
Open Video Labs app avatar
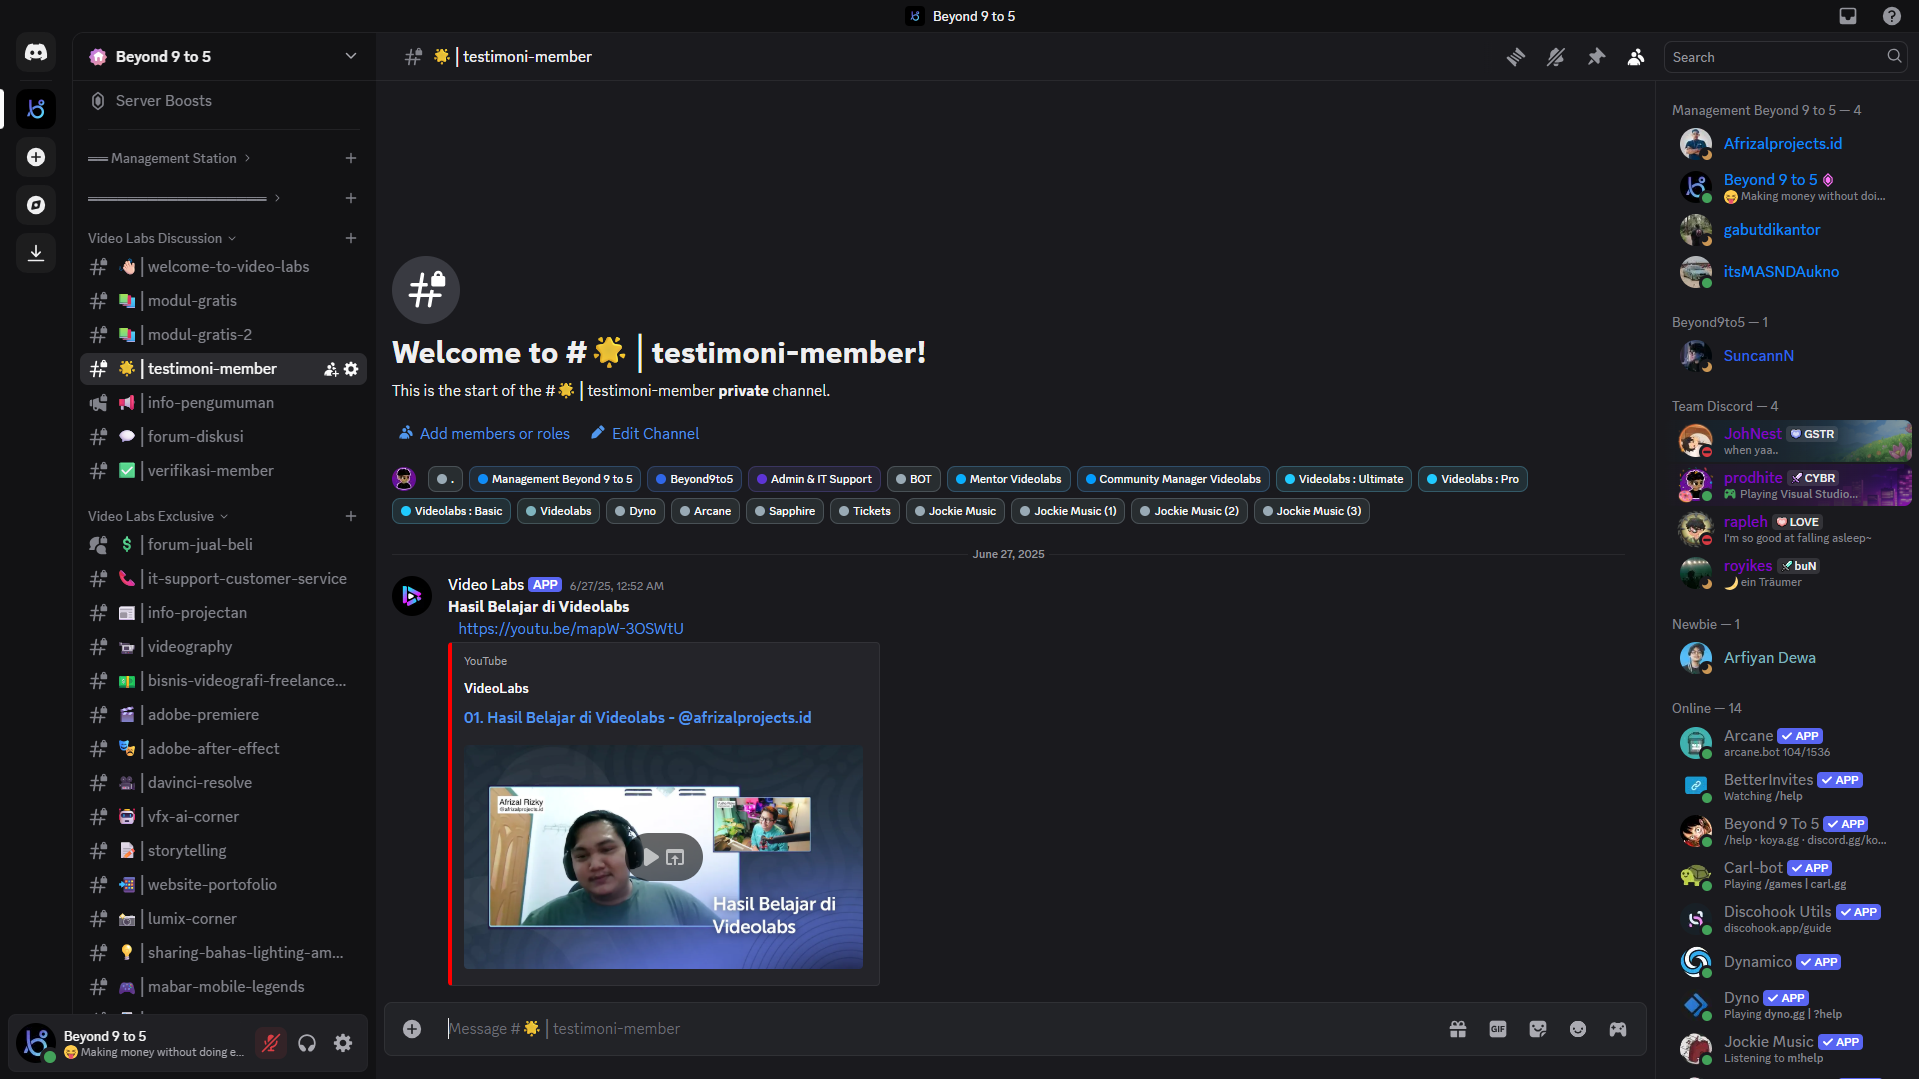click(x=412, y=596)
